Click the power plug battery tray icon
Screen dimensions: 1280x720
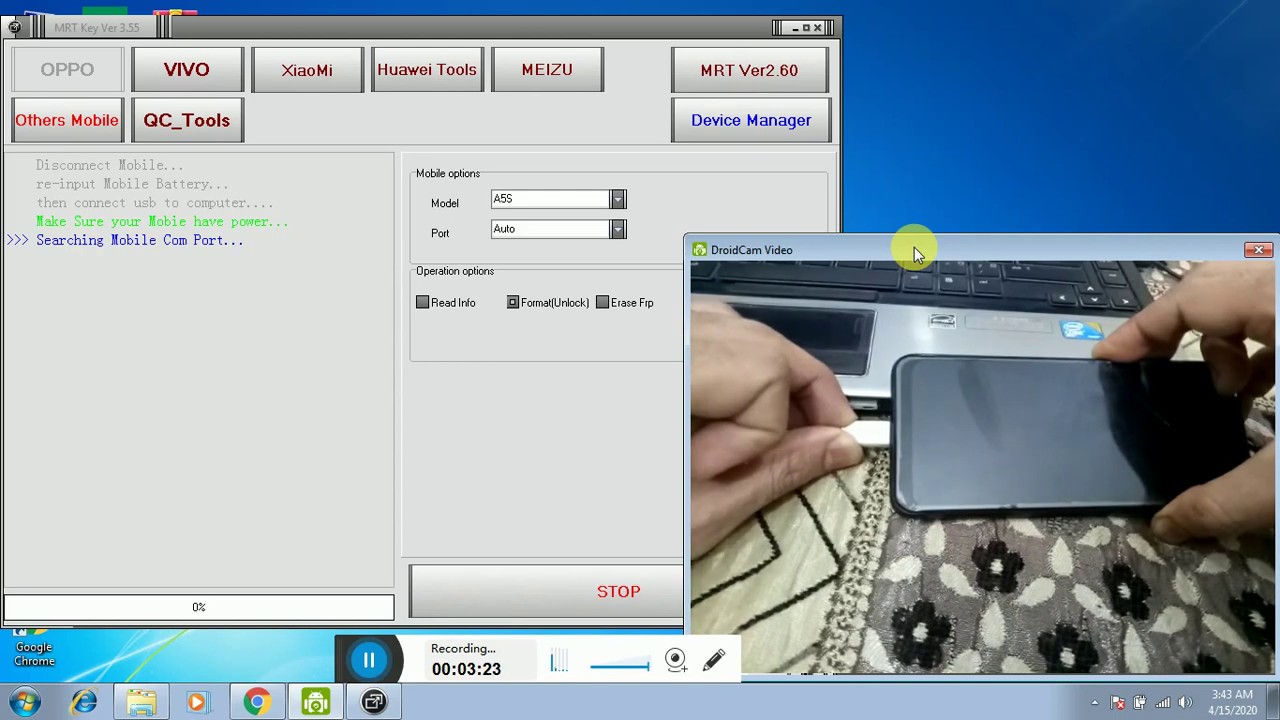[x=1140, y=703]
